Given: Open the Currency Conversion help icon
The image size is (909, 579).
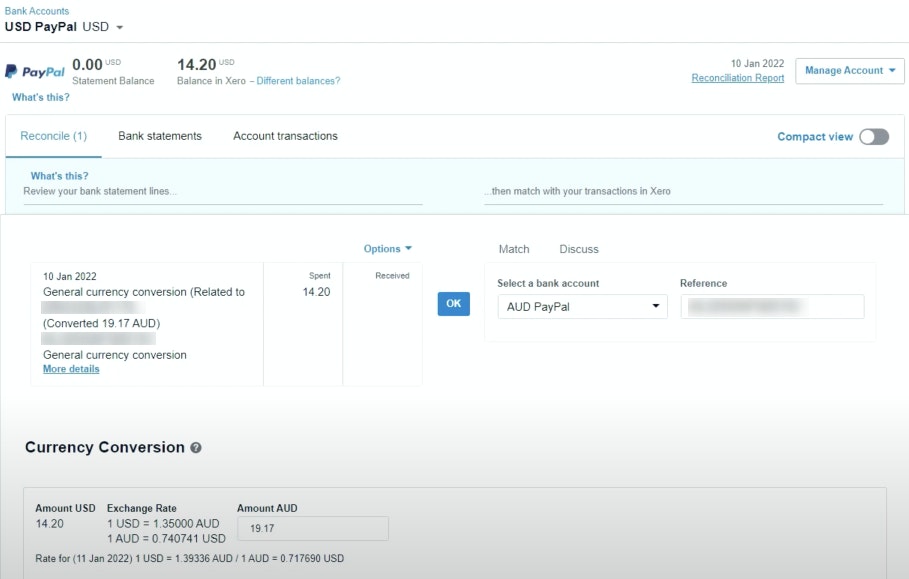Looking at the screenshot, I should (x=196, y=447).
